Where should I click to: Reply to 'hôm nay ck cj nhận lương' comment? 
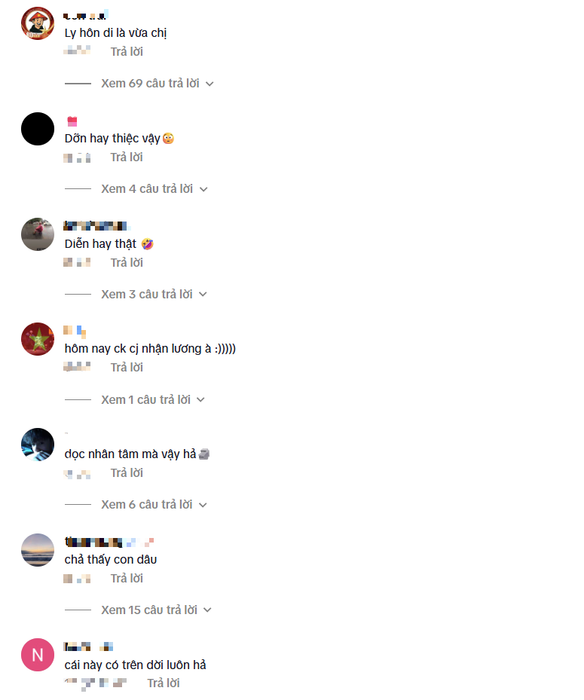127,367
